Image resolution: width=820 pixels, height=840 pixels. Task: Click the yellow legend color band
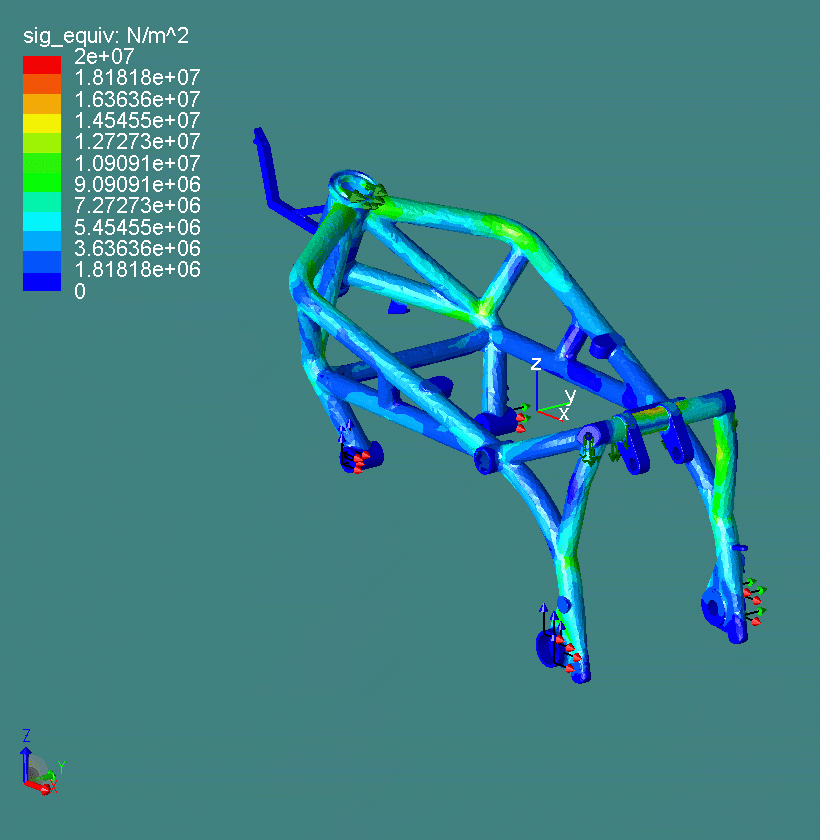pyautogui.click(x=42, y=123)
